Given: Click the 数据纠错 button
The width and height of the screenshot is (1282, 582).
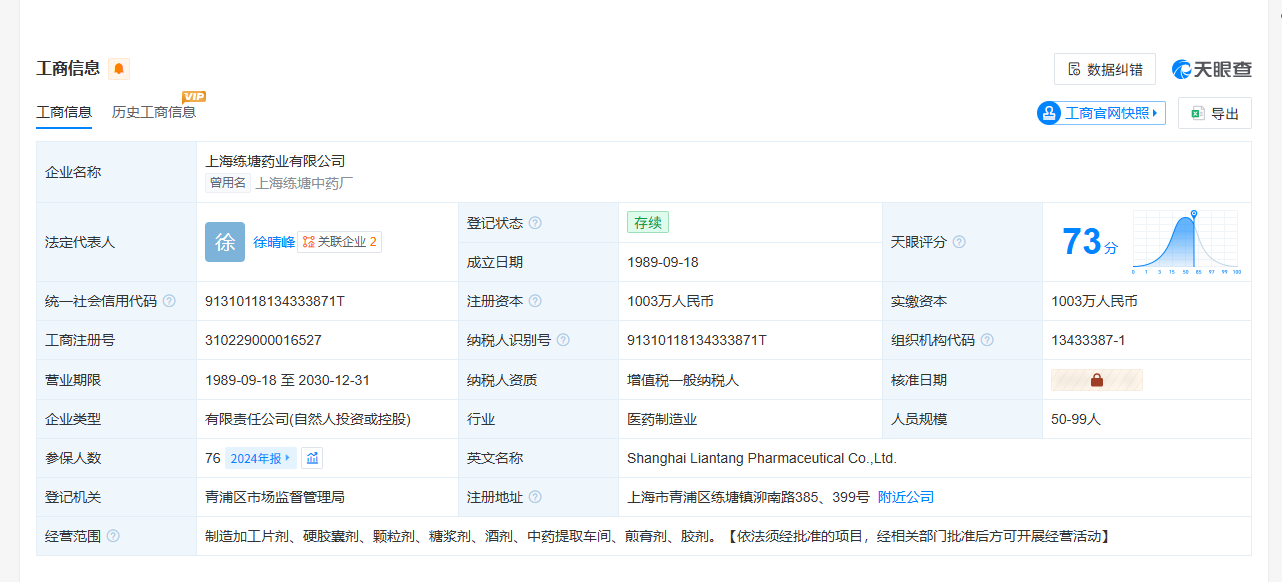Looking at the screenshot, I should [1104, 69].
